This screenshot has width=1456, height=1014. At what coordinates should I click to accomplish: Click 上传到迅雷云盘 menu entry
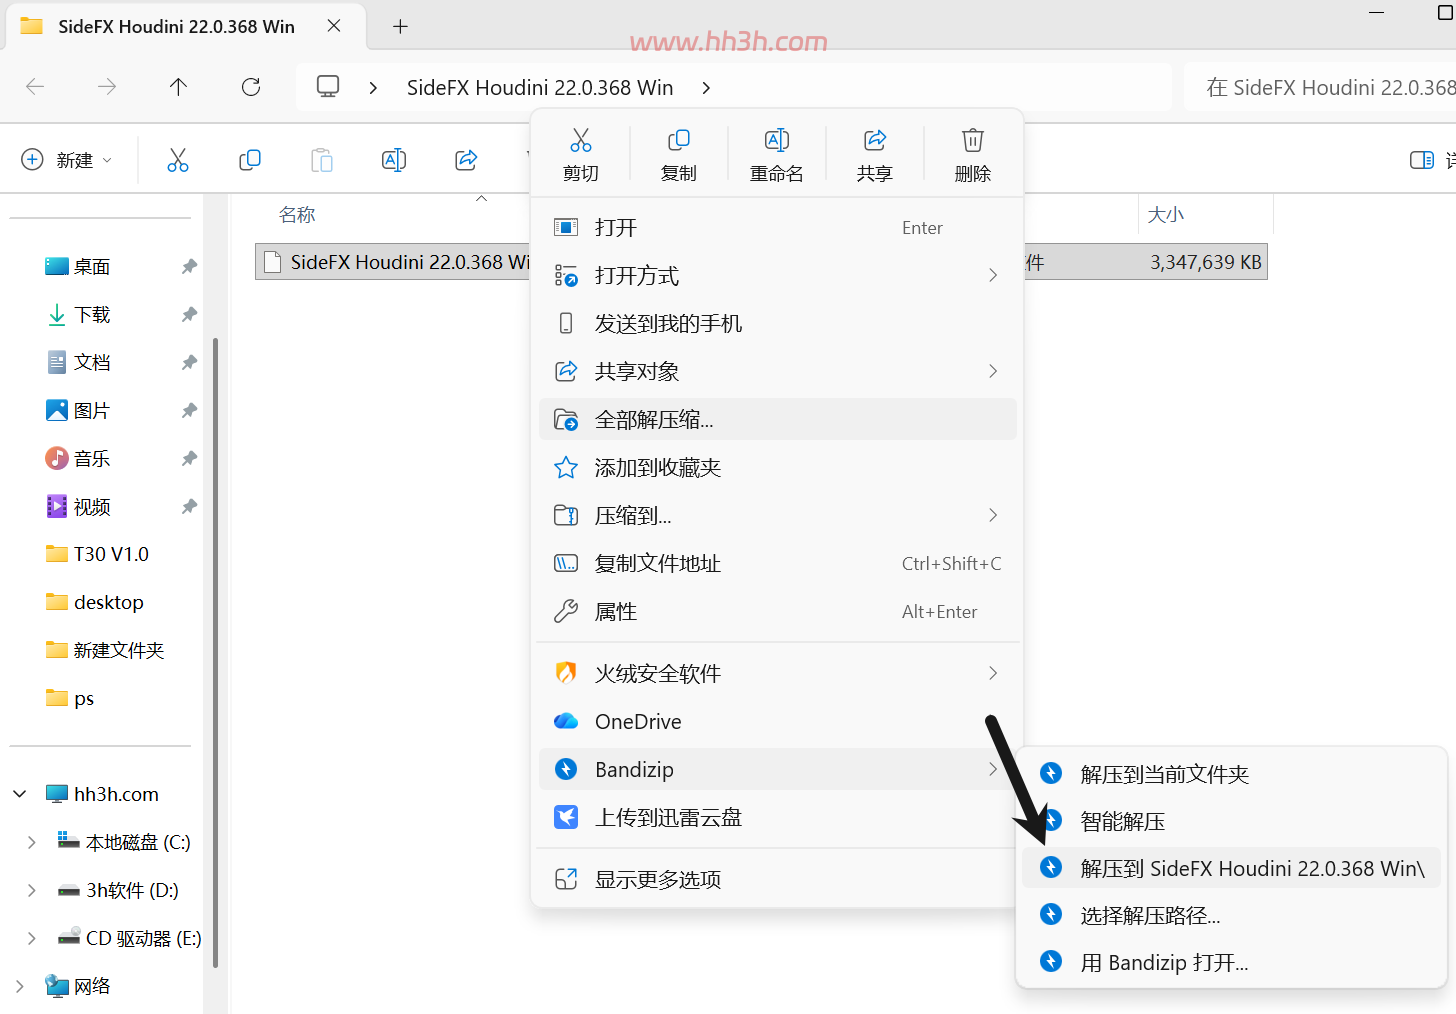(777, 818)
